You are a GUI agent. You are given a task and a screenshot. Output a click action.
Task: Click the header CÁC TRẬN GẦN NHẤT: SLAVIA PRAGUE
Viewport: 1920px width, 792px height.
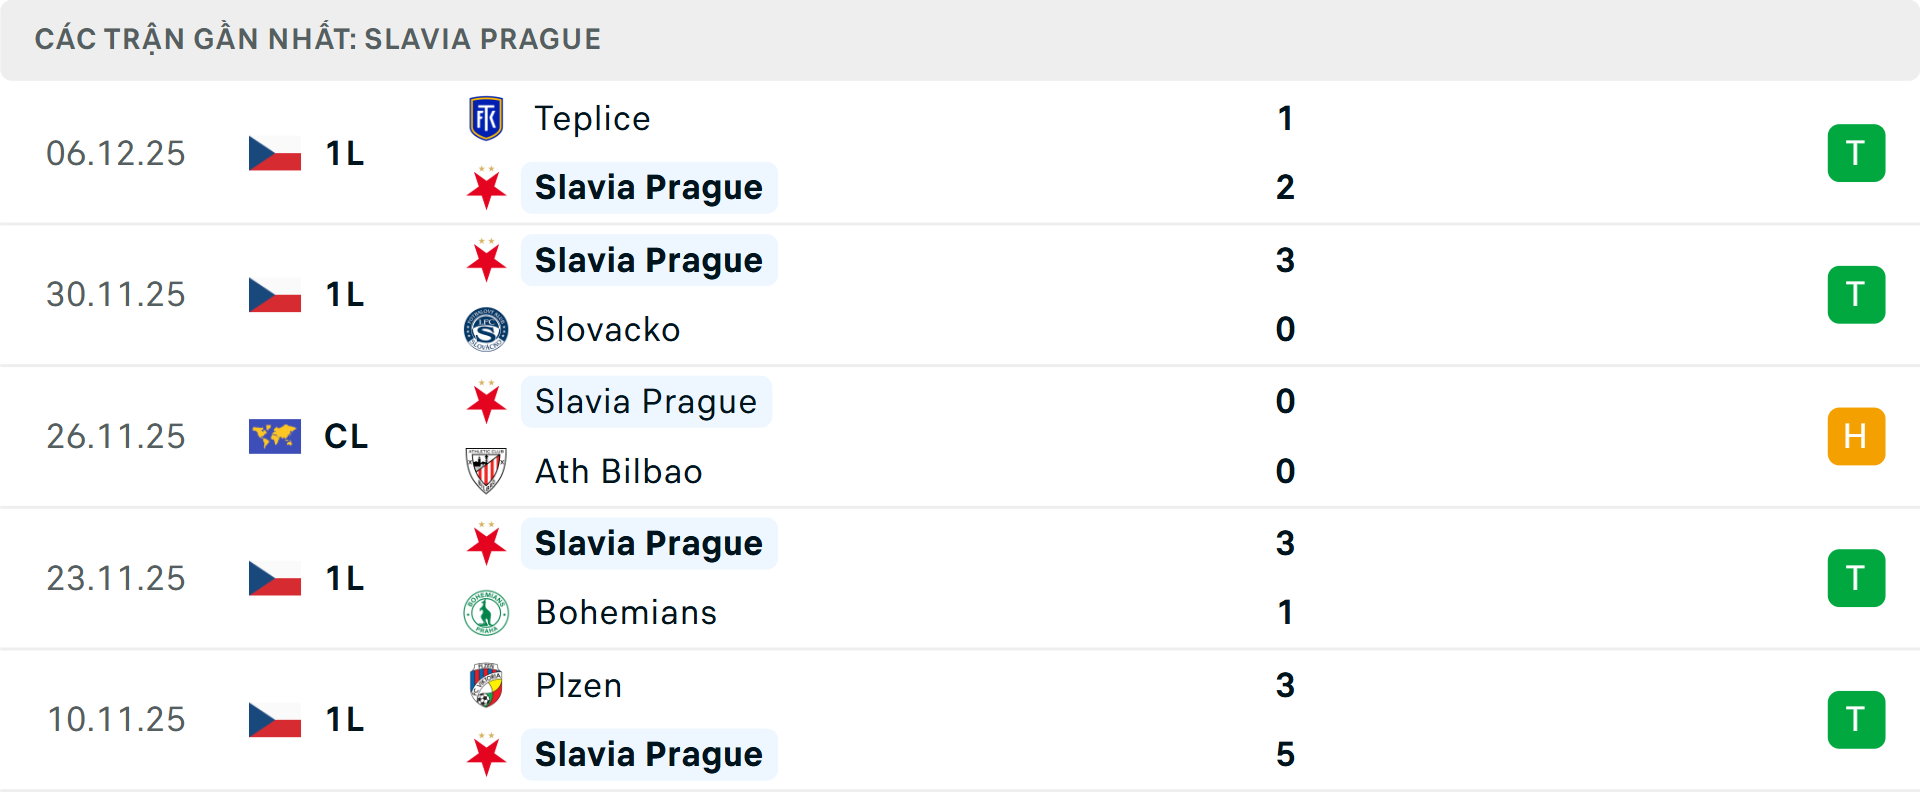[319, 39]
